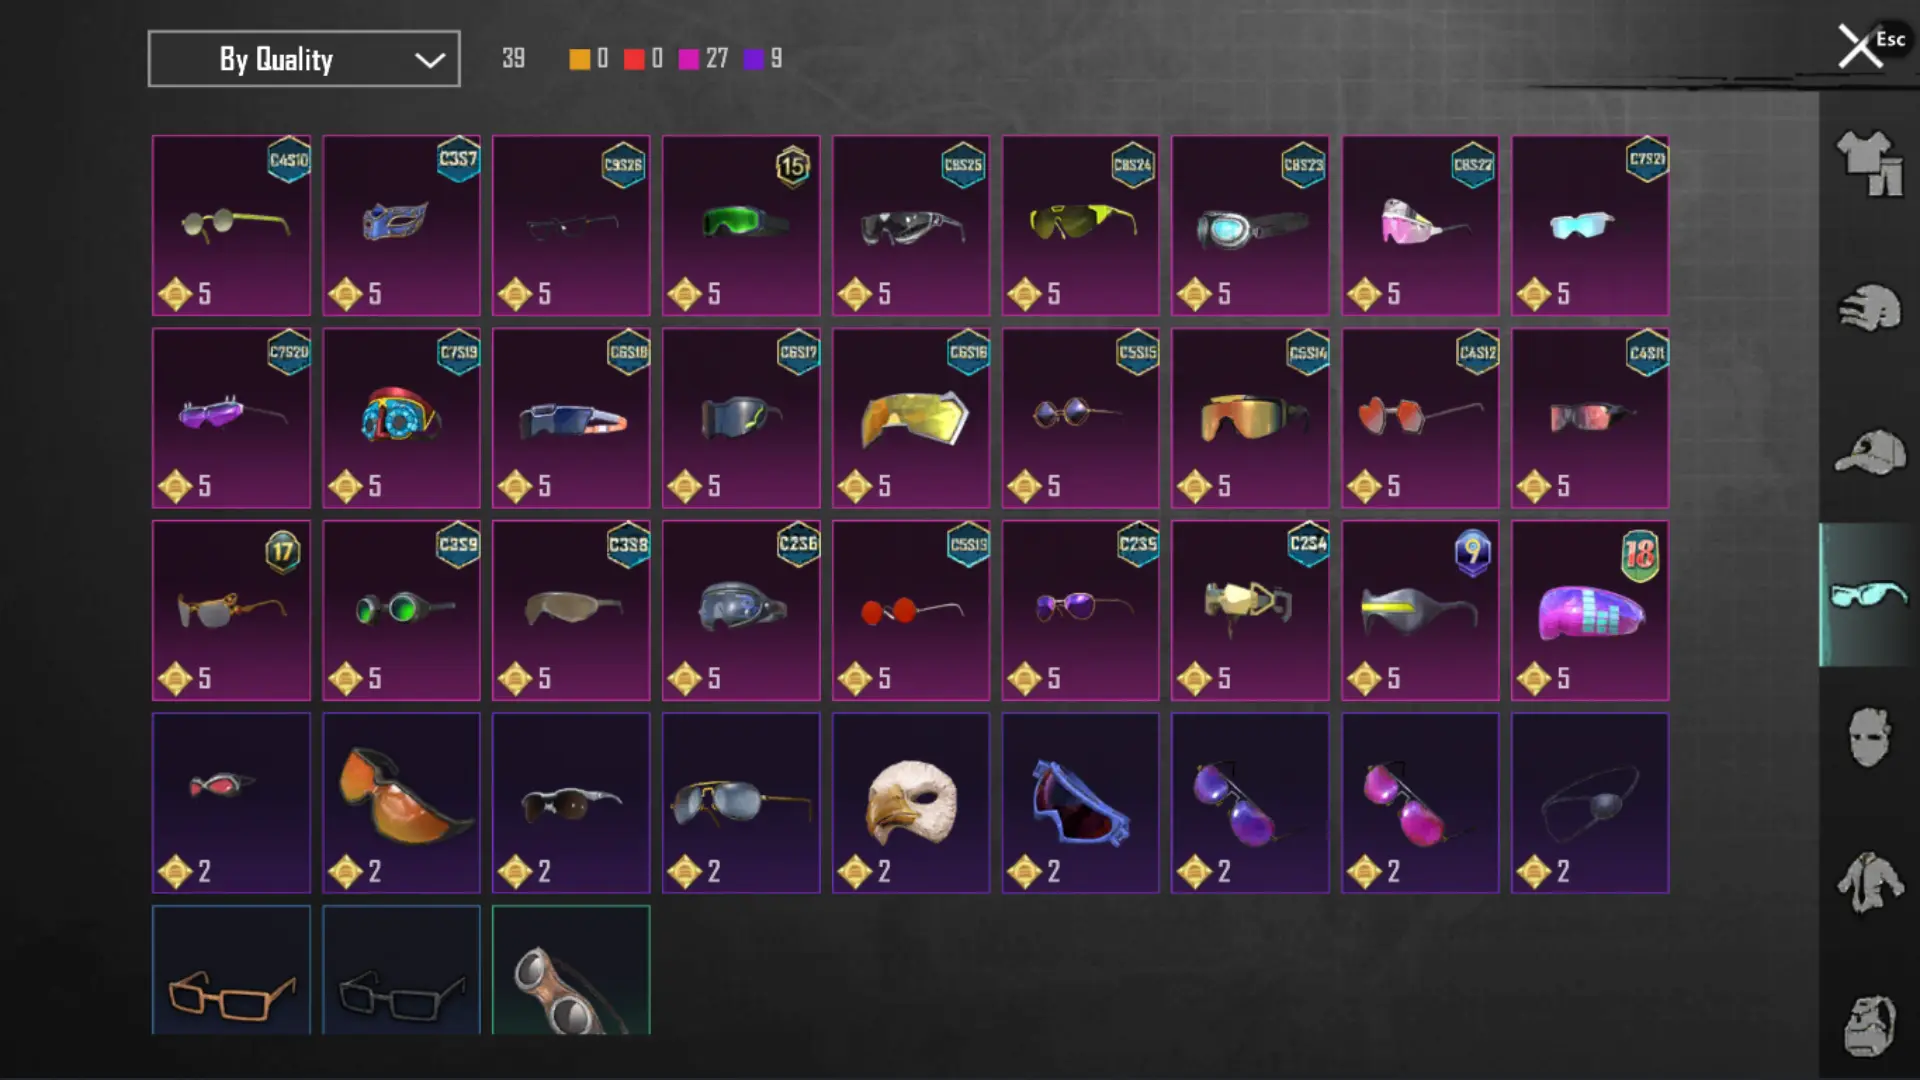
Task: Select the blue C3S7 masquerade mask
Action: (x=401, y=225)
